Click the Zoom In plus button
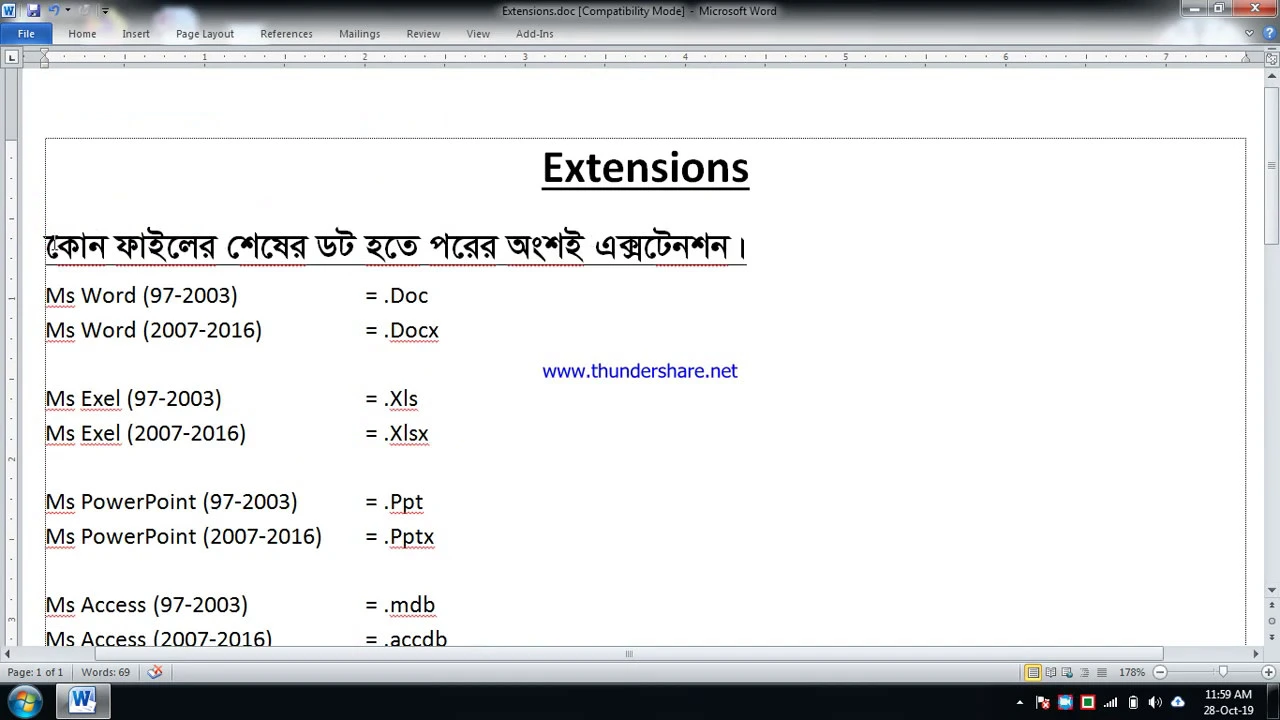This screenshot has height=720, width=1280. click(1268, 672)
